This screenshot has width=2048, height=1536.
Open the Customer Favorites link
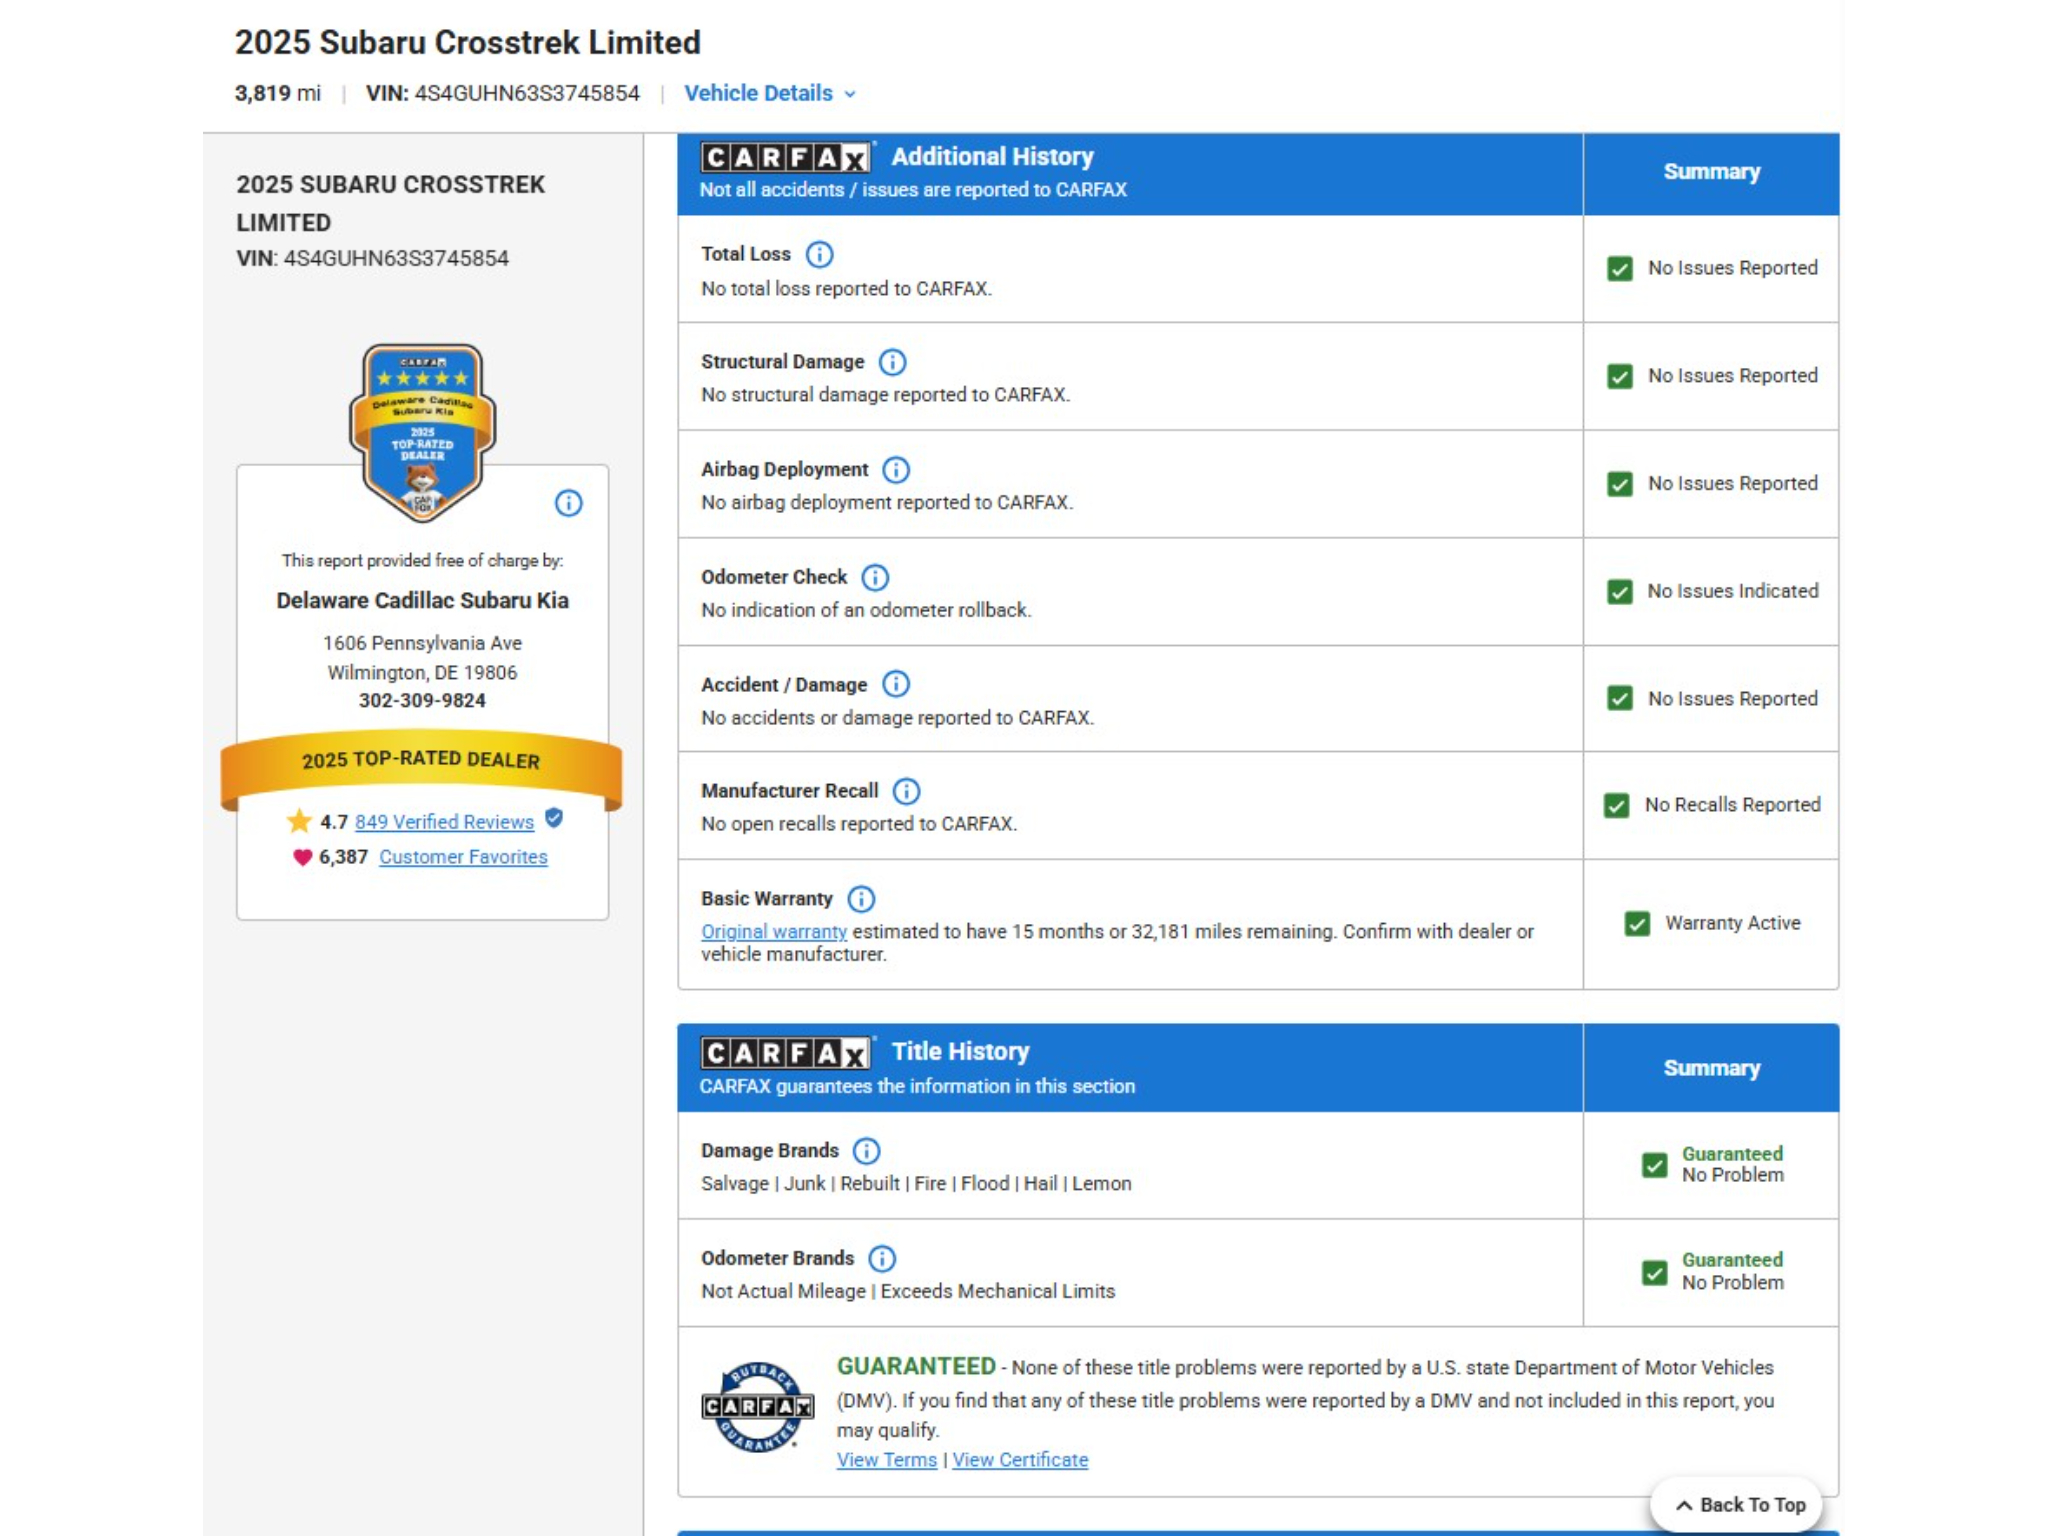coord(463,857)
